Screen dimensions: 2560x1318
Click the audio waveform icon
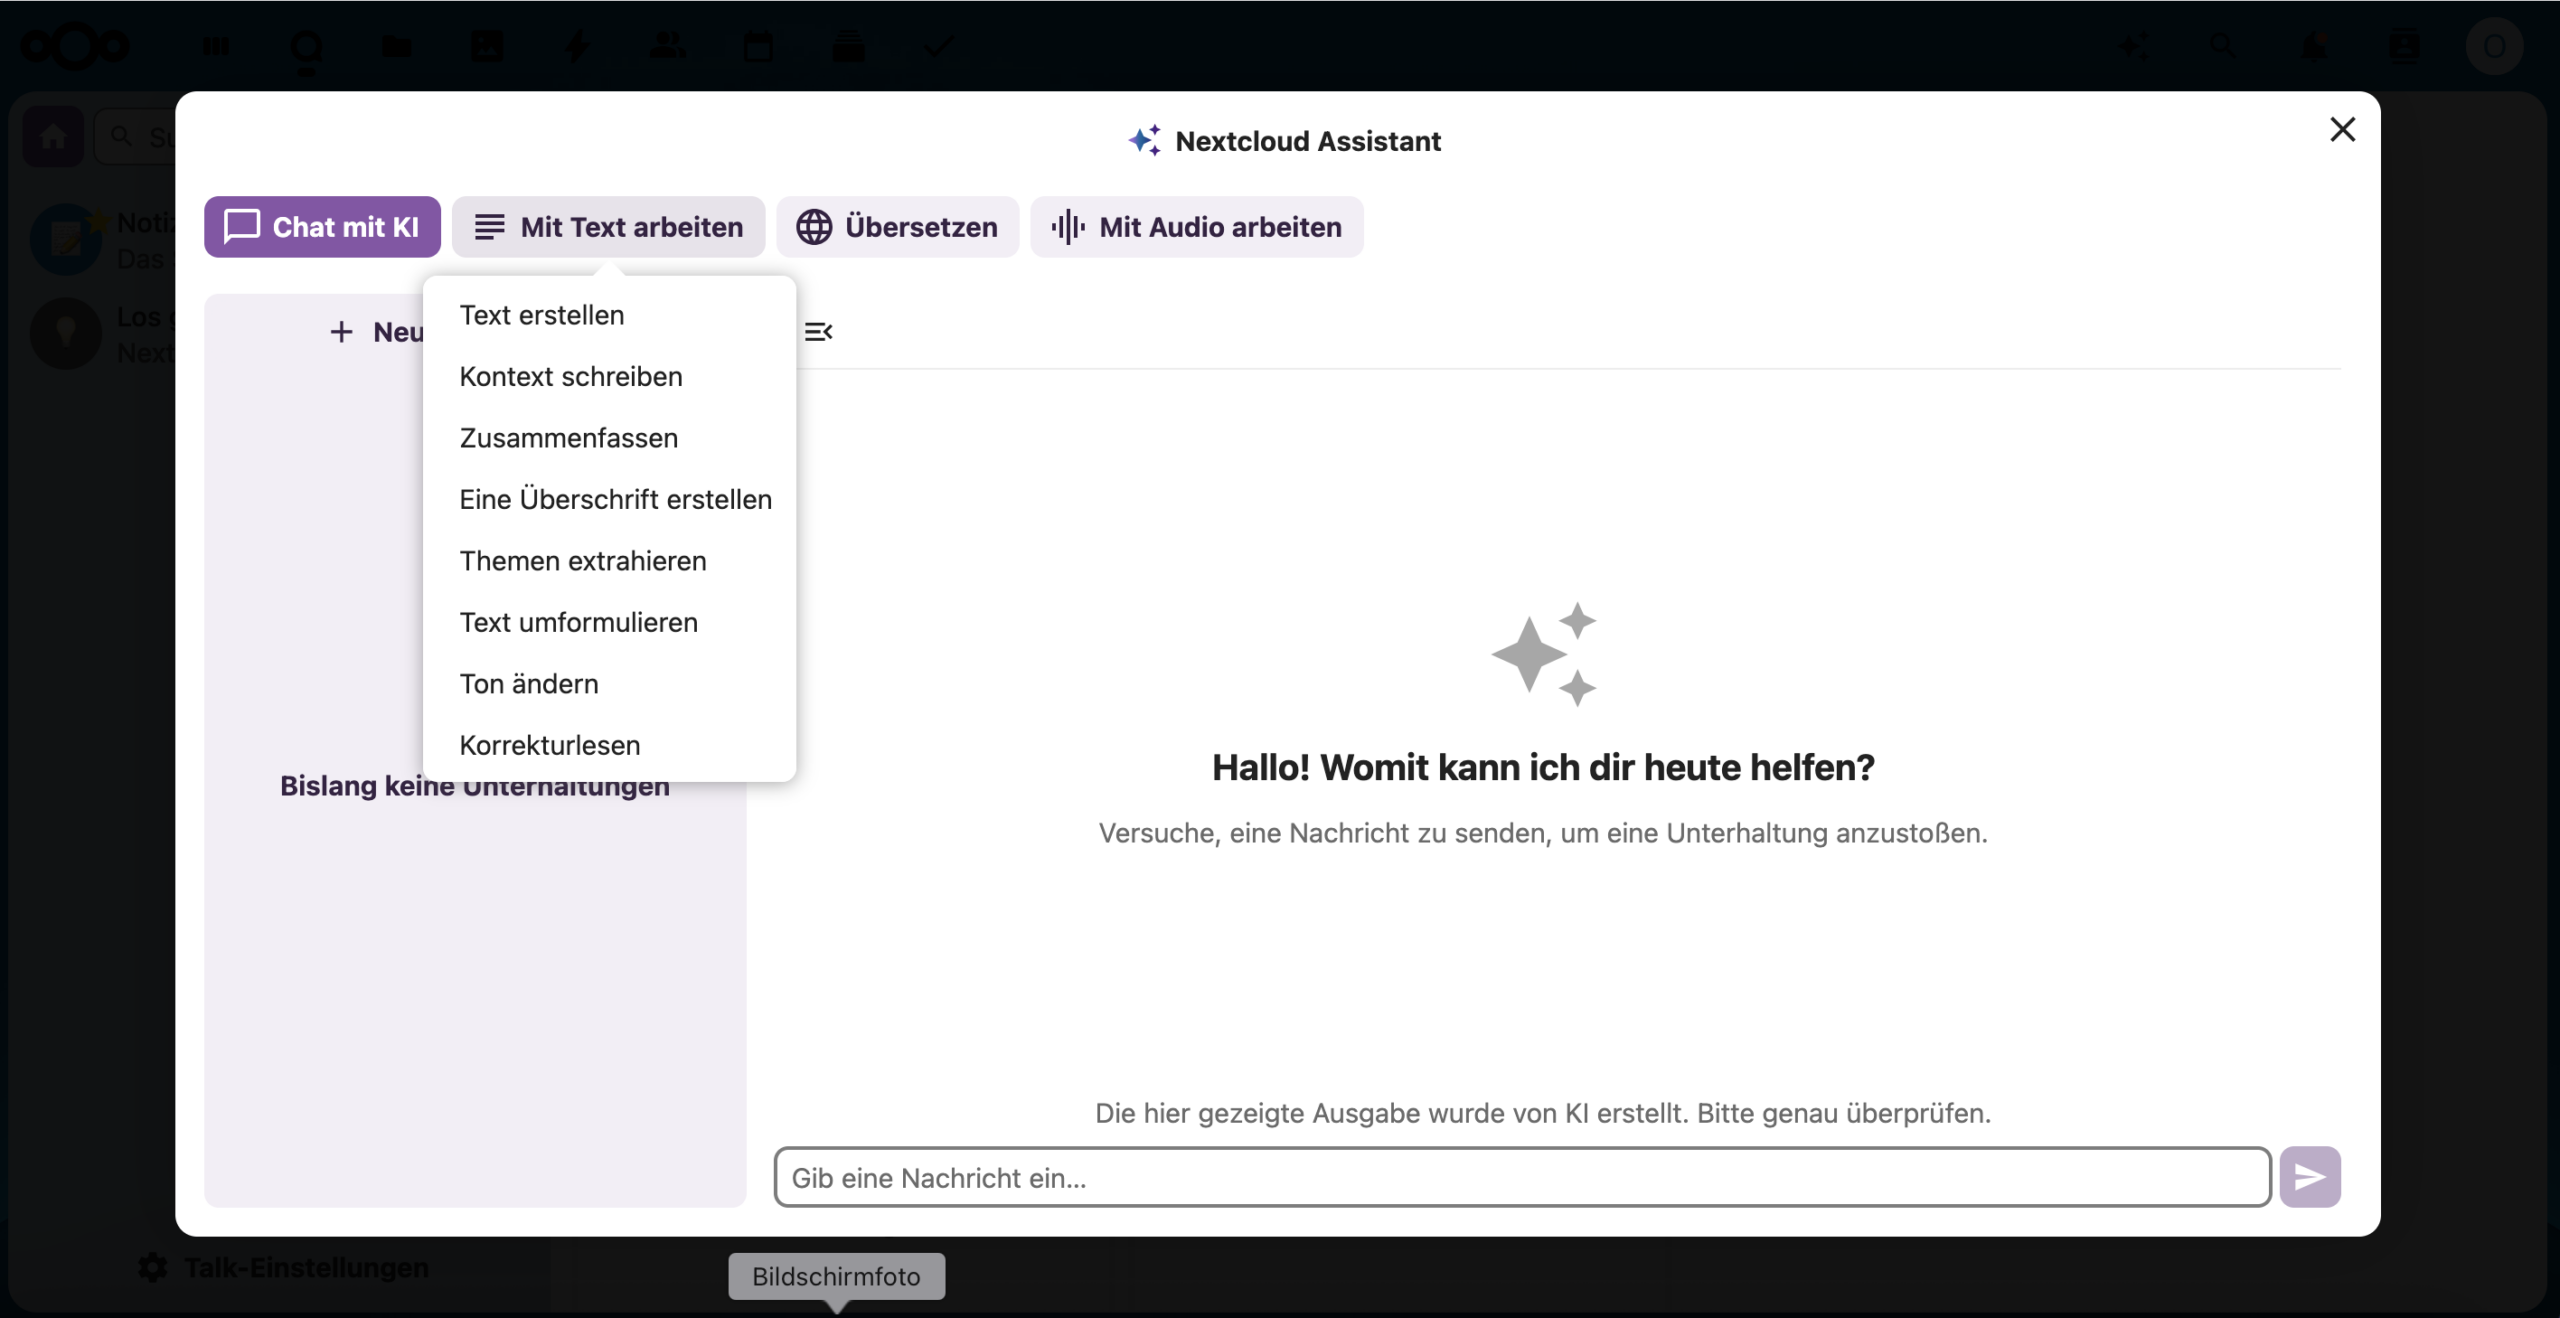pyautogui.click(x=1067, y=227)
